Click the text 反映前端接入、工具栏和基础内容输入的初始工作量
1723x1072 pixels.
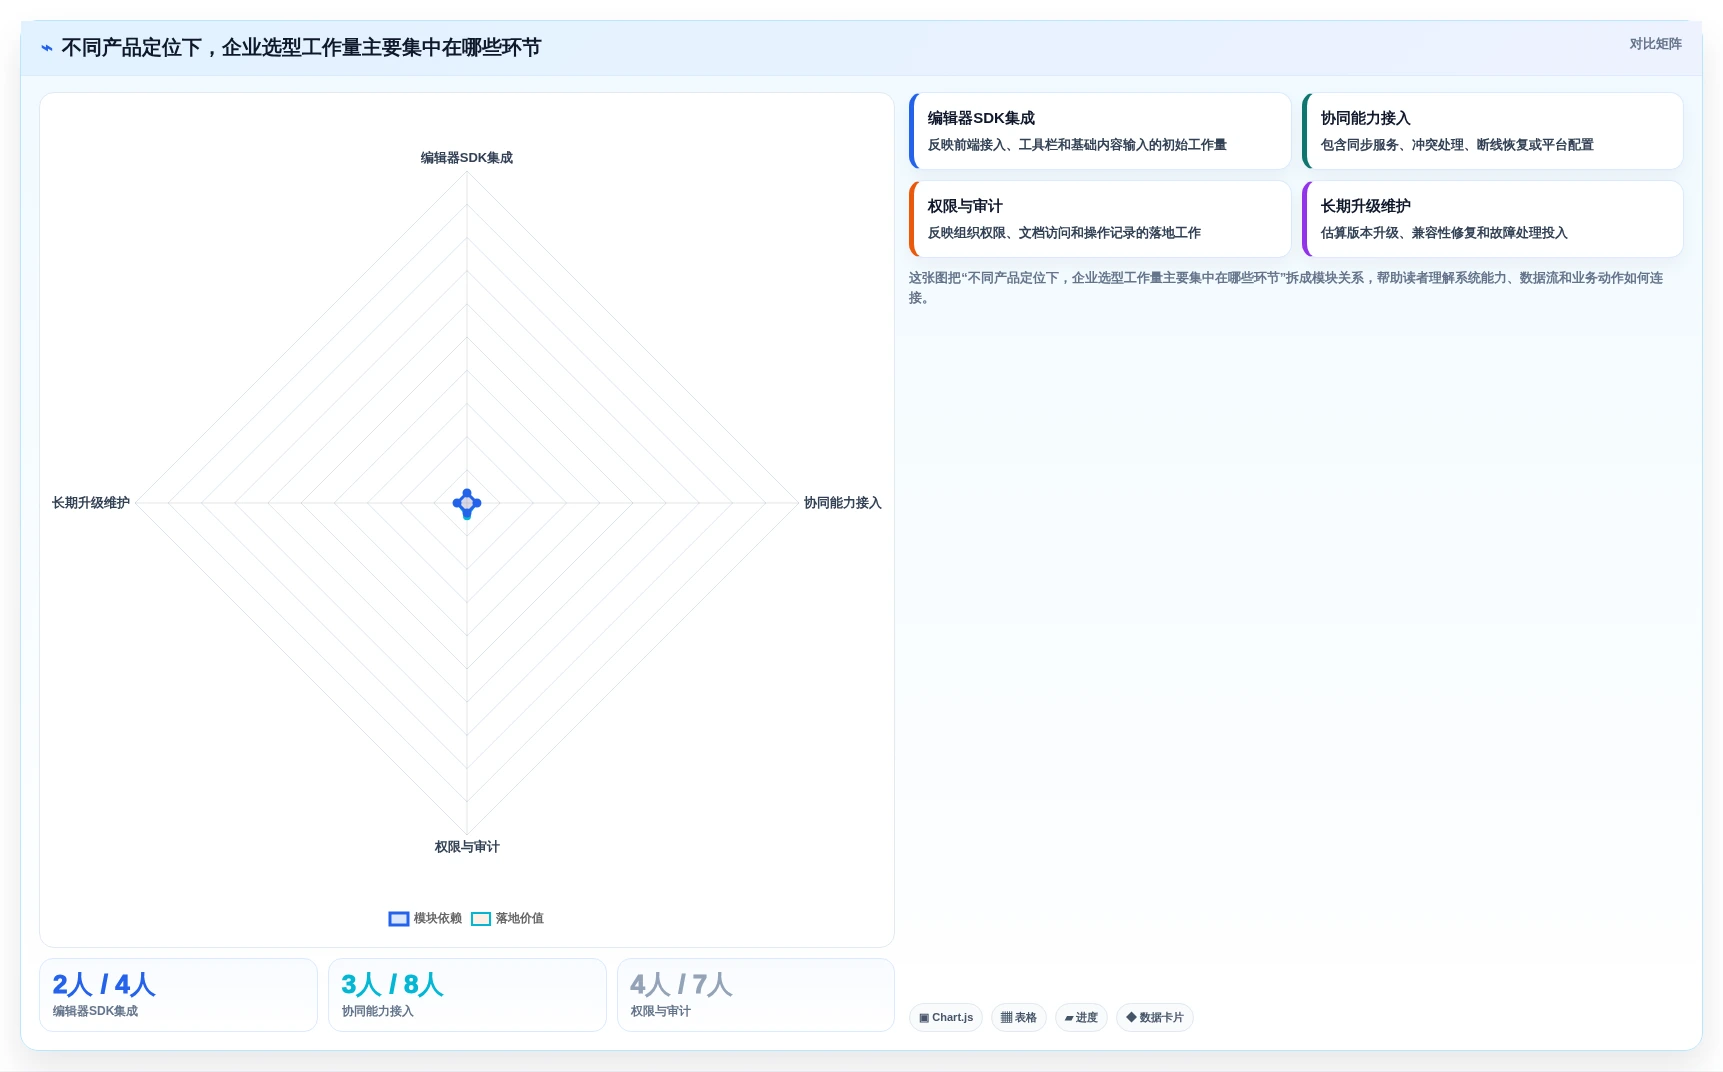[x=1077, y=145]
